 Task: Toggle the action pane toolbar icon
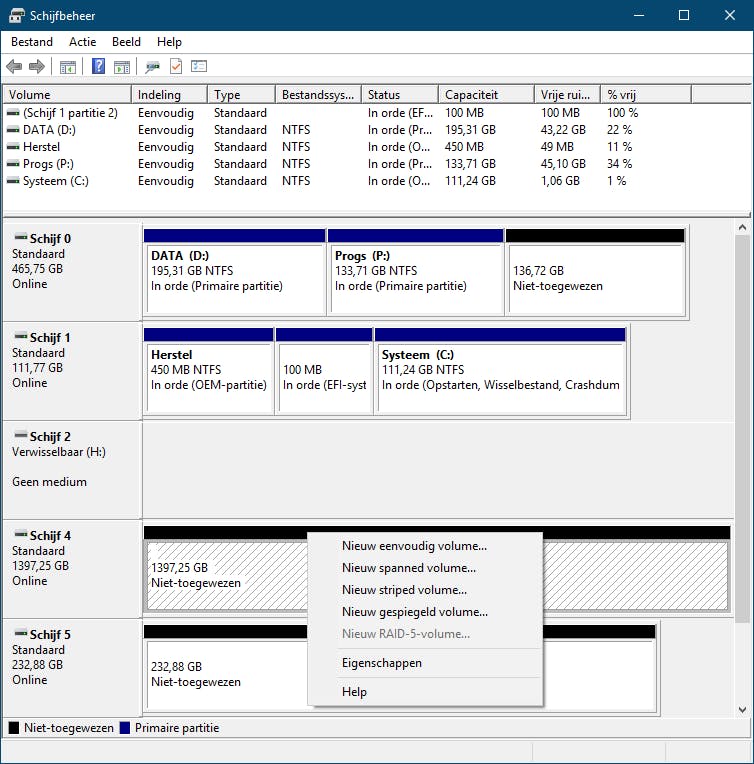coord(122,67)
